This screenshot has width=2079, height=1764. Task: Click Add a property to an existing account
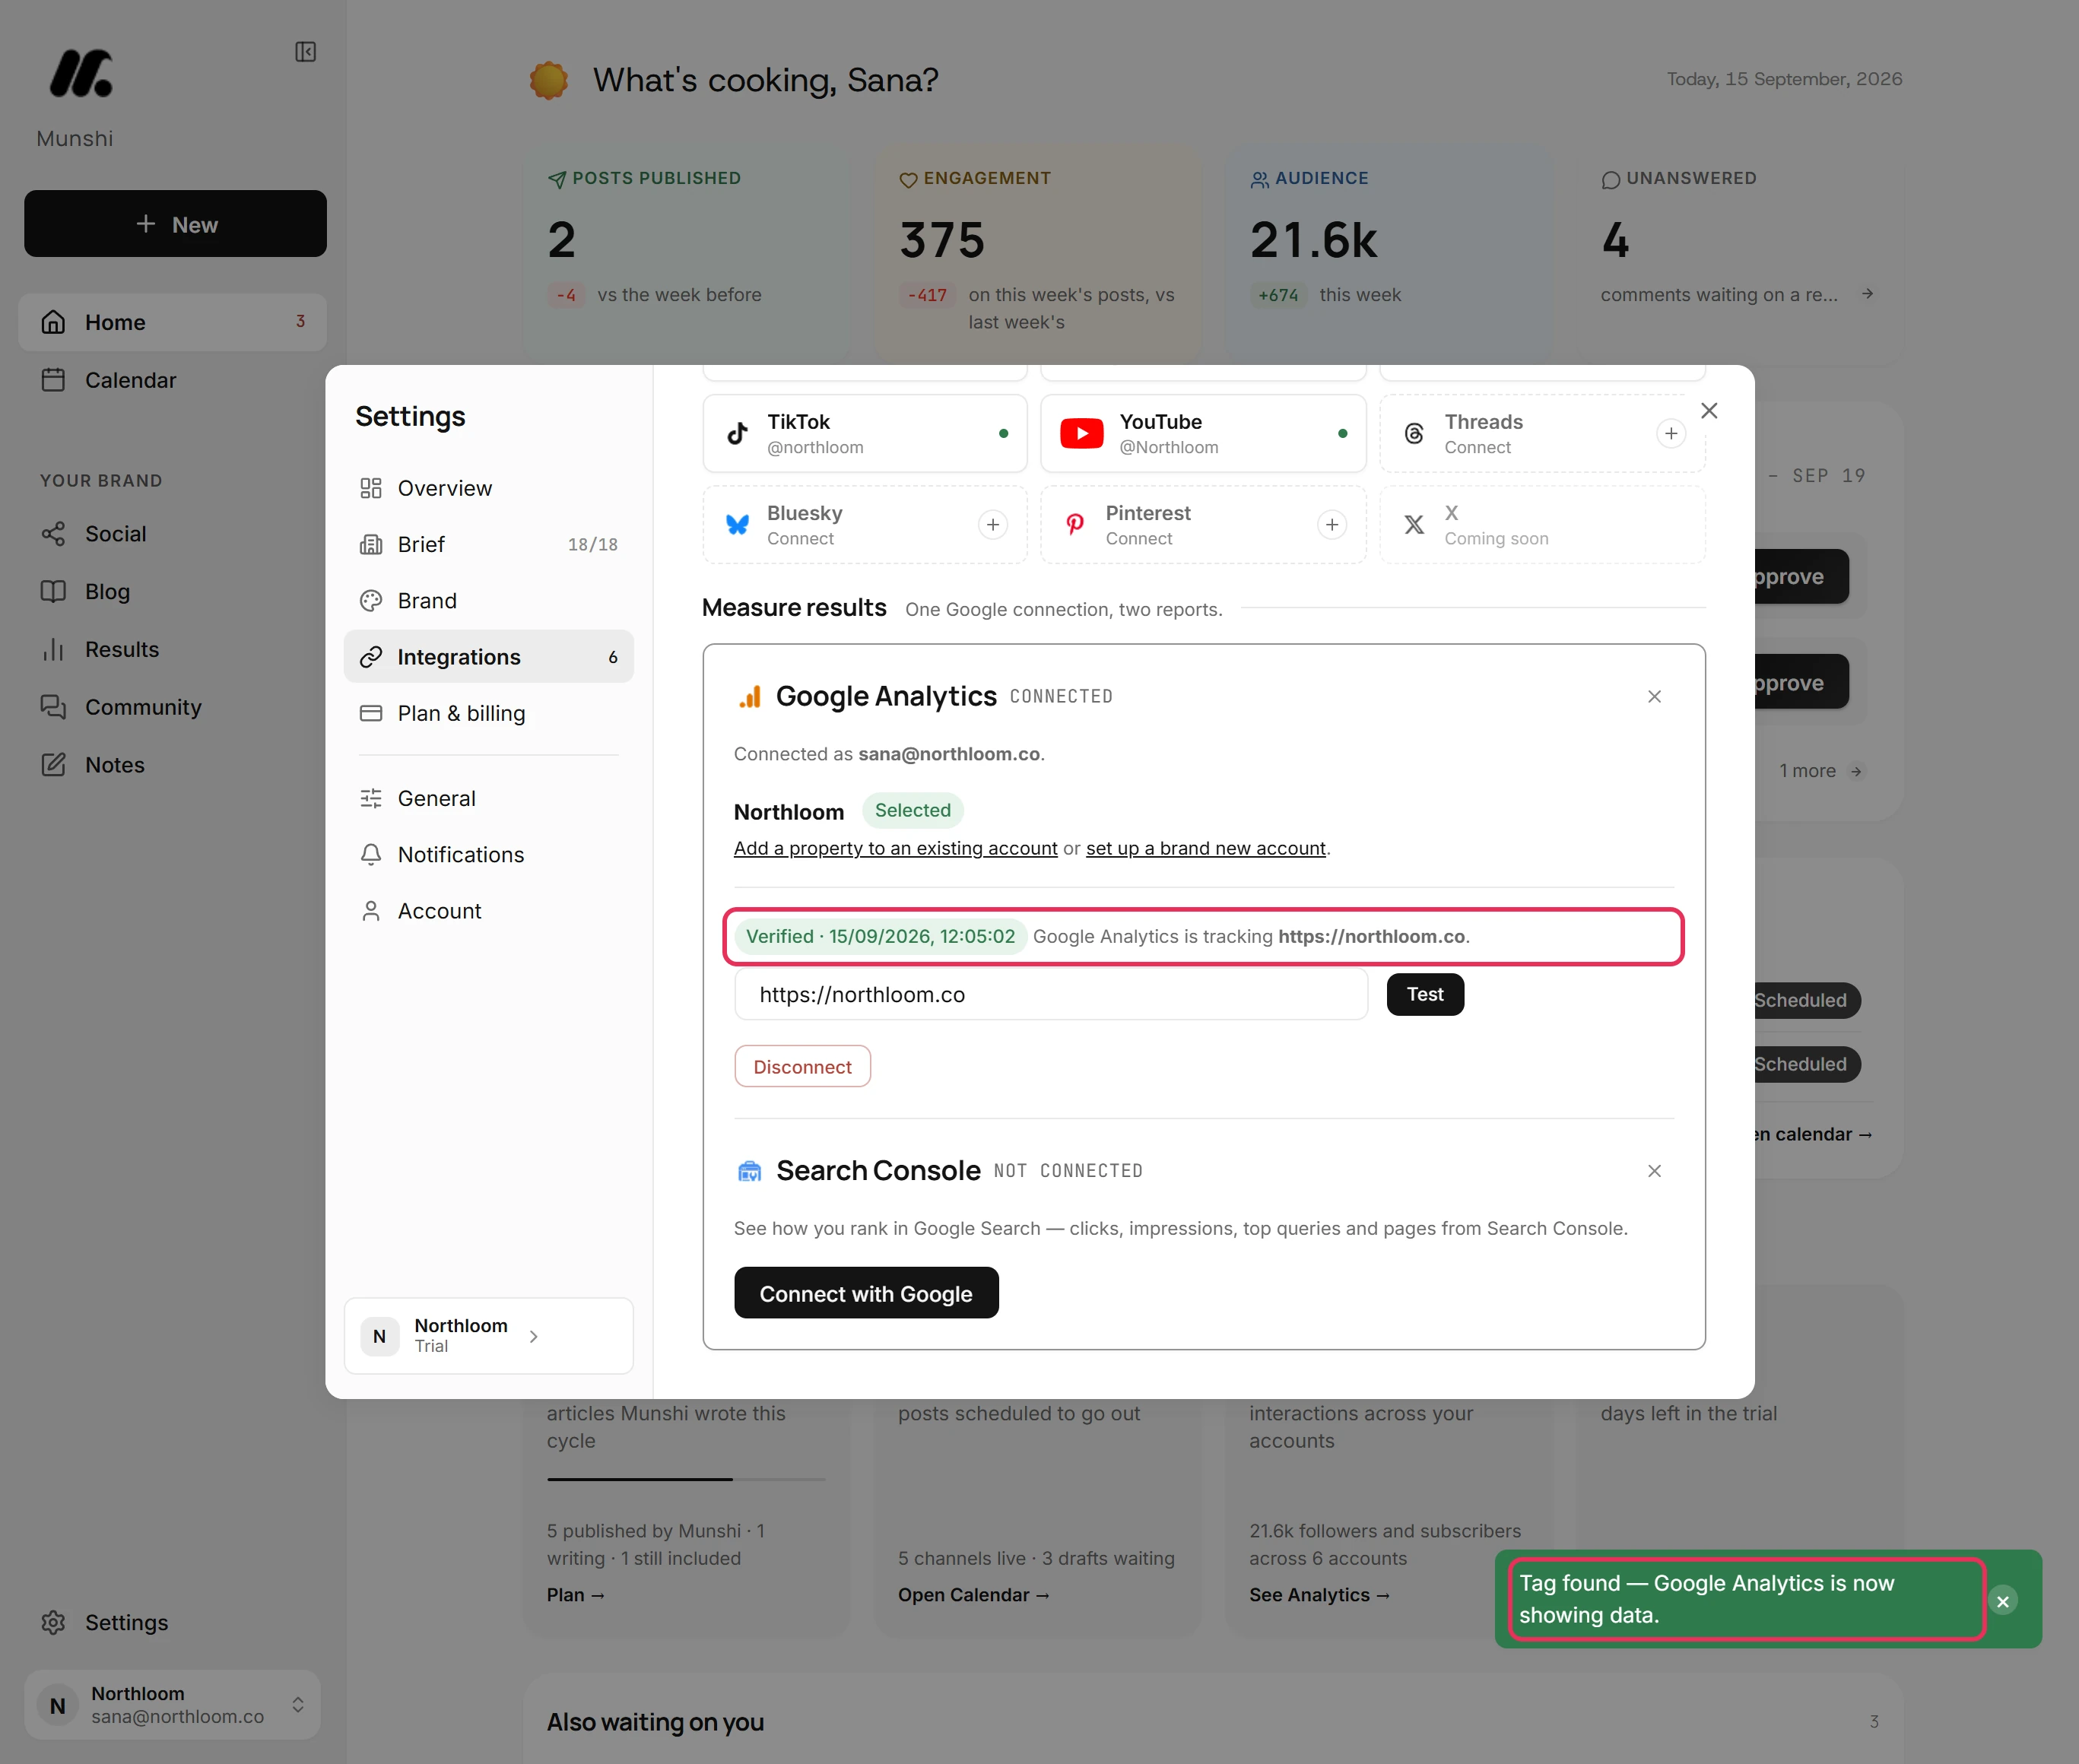point(895,849)
